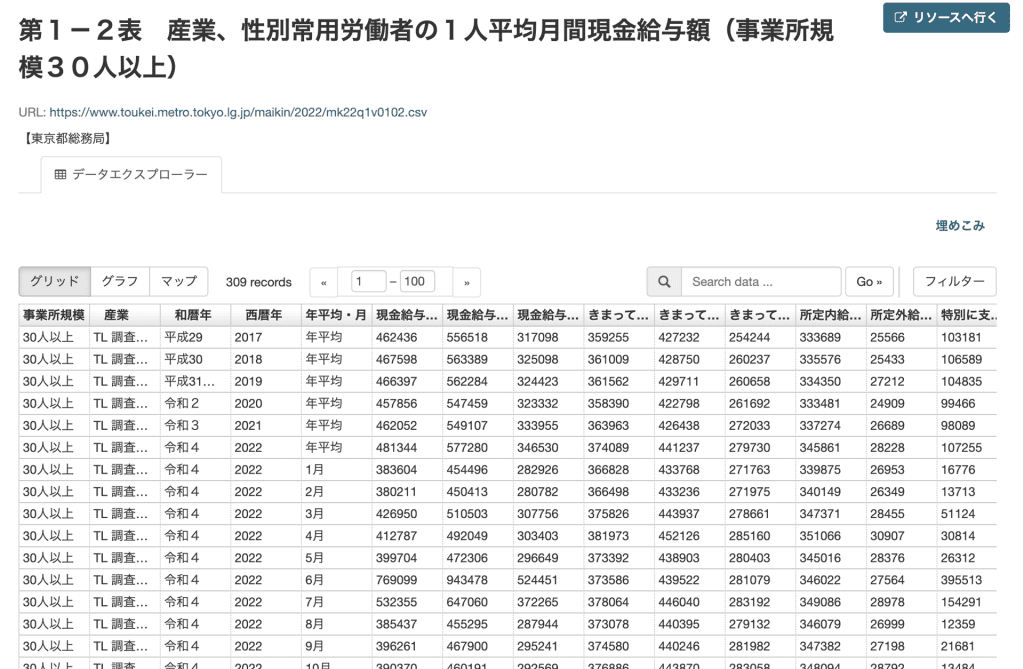Click the 年平均・月 column header
The image size is (1024, 669).
point(337,315)
